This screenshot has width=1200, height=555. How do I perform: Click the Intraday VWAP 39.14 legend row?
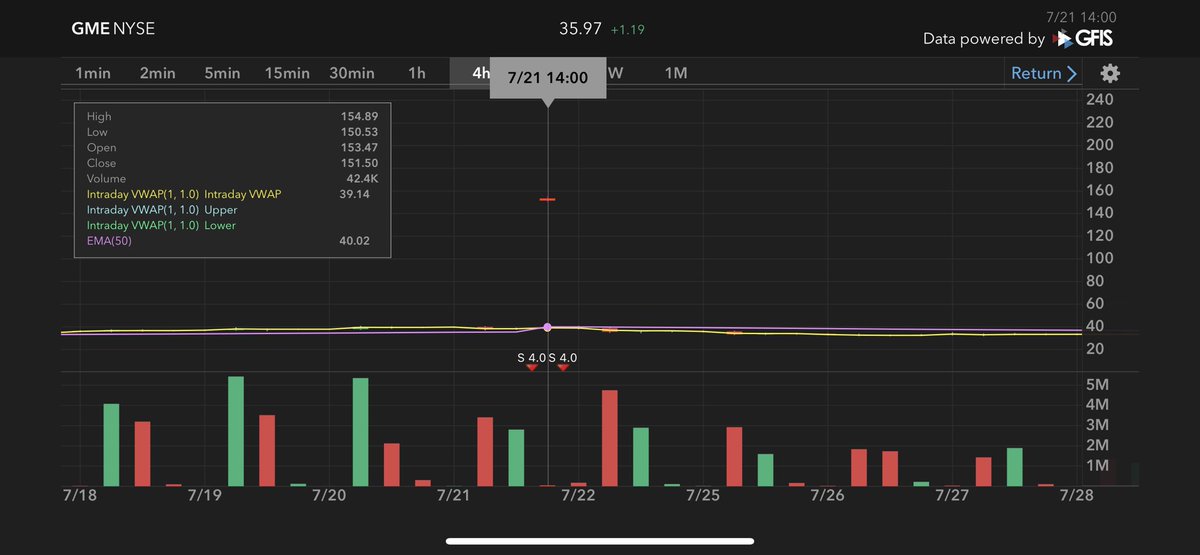point(228,194)
